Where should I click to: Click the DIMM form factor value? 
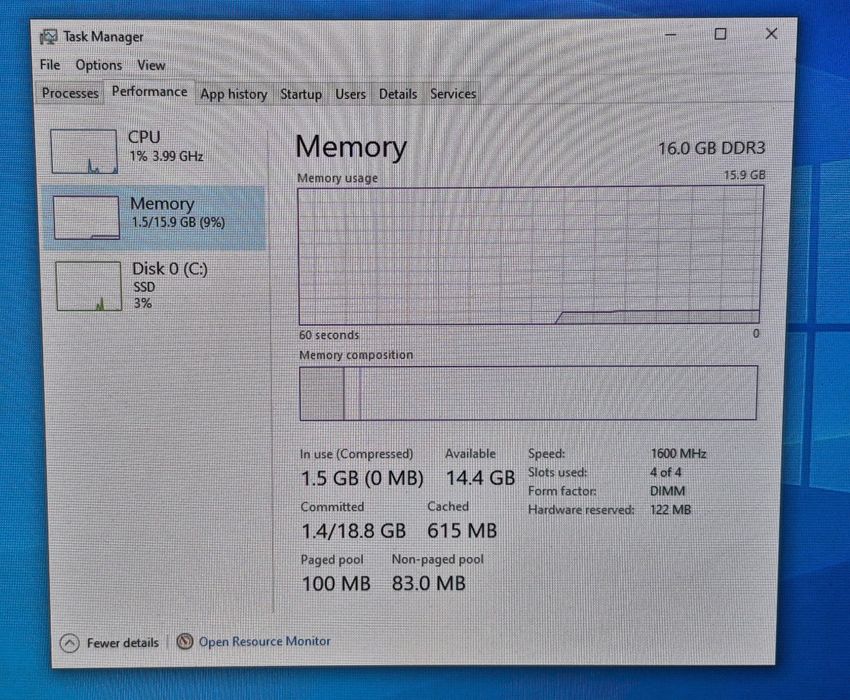pyautogui.click(x=667, y=491)
